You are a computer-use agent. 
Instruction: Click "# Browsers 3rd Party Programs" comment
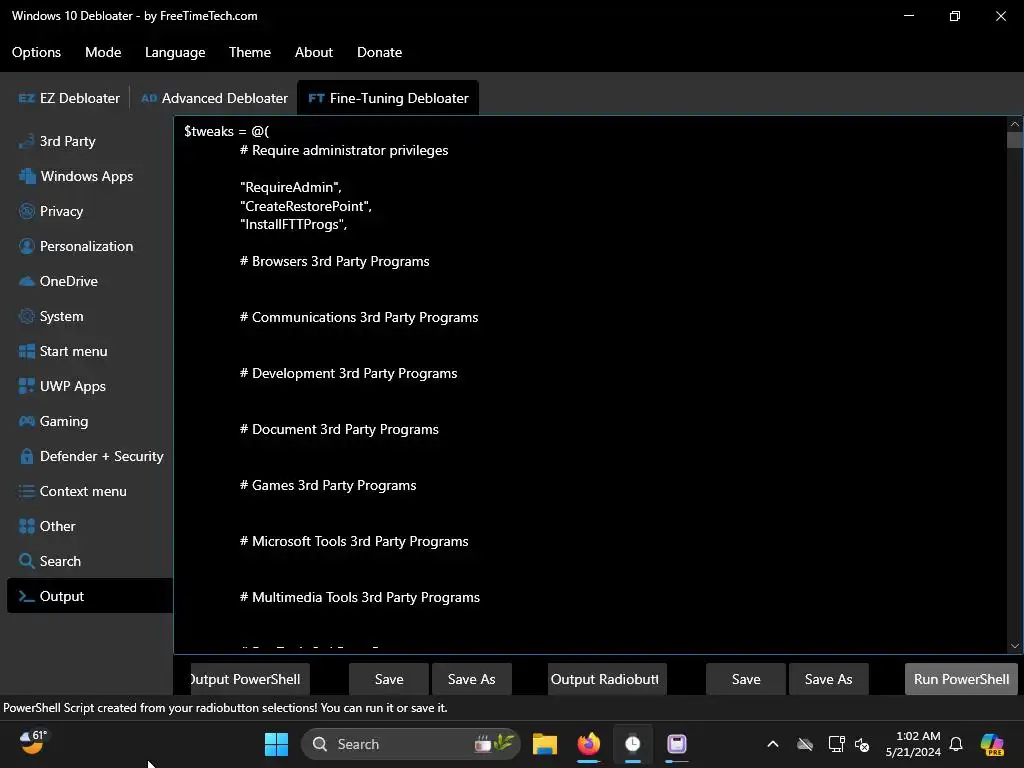[334, 261]
